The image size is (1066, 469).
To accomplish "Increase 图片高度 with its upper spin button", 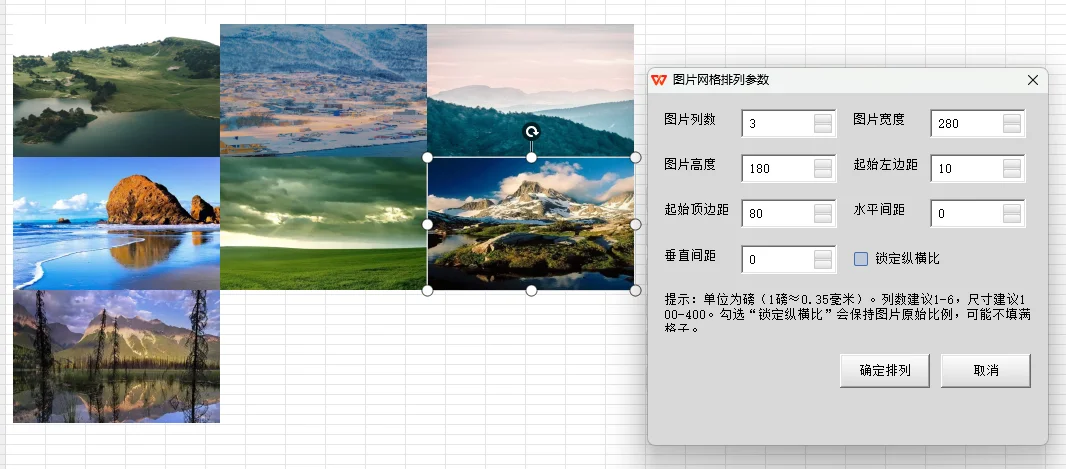I will (823, 163).
